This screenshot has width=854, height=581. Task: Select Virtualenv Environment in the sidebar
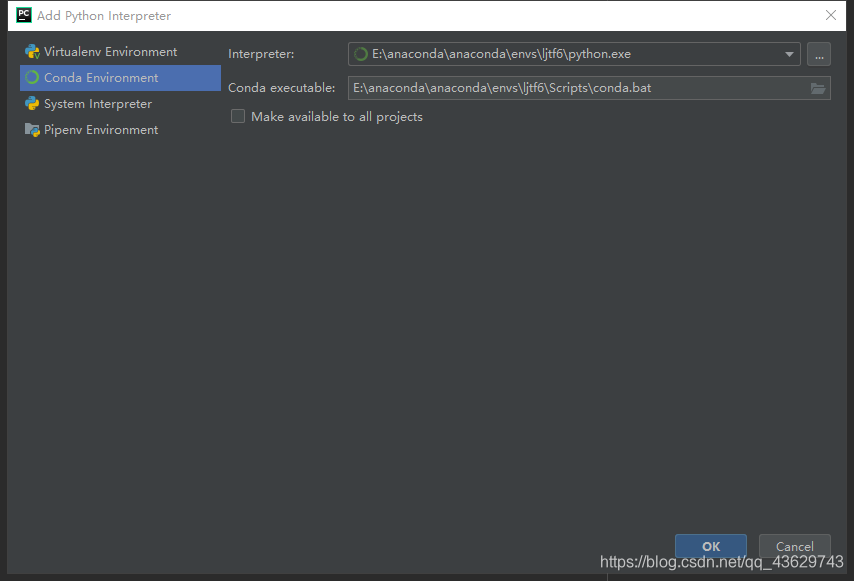[120, 52]
